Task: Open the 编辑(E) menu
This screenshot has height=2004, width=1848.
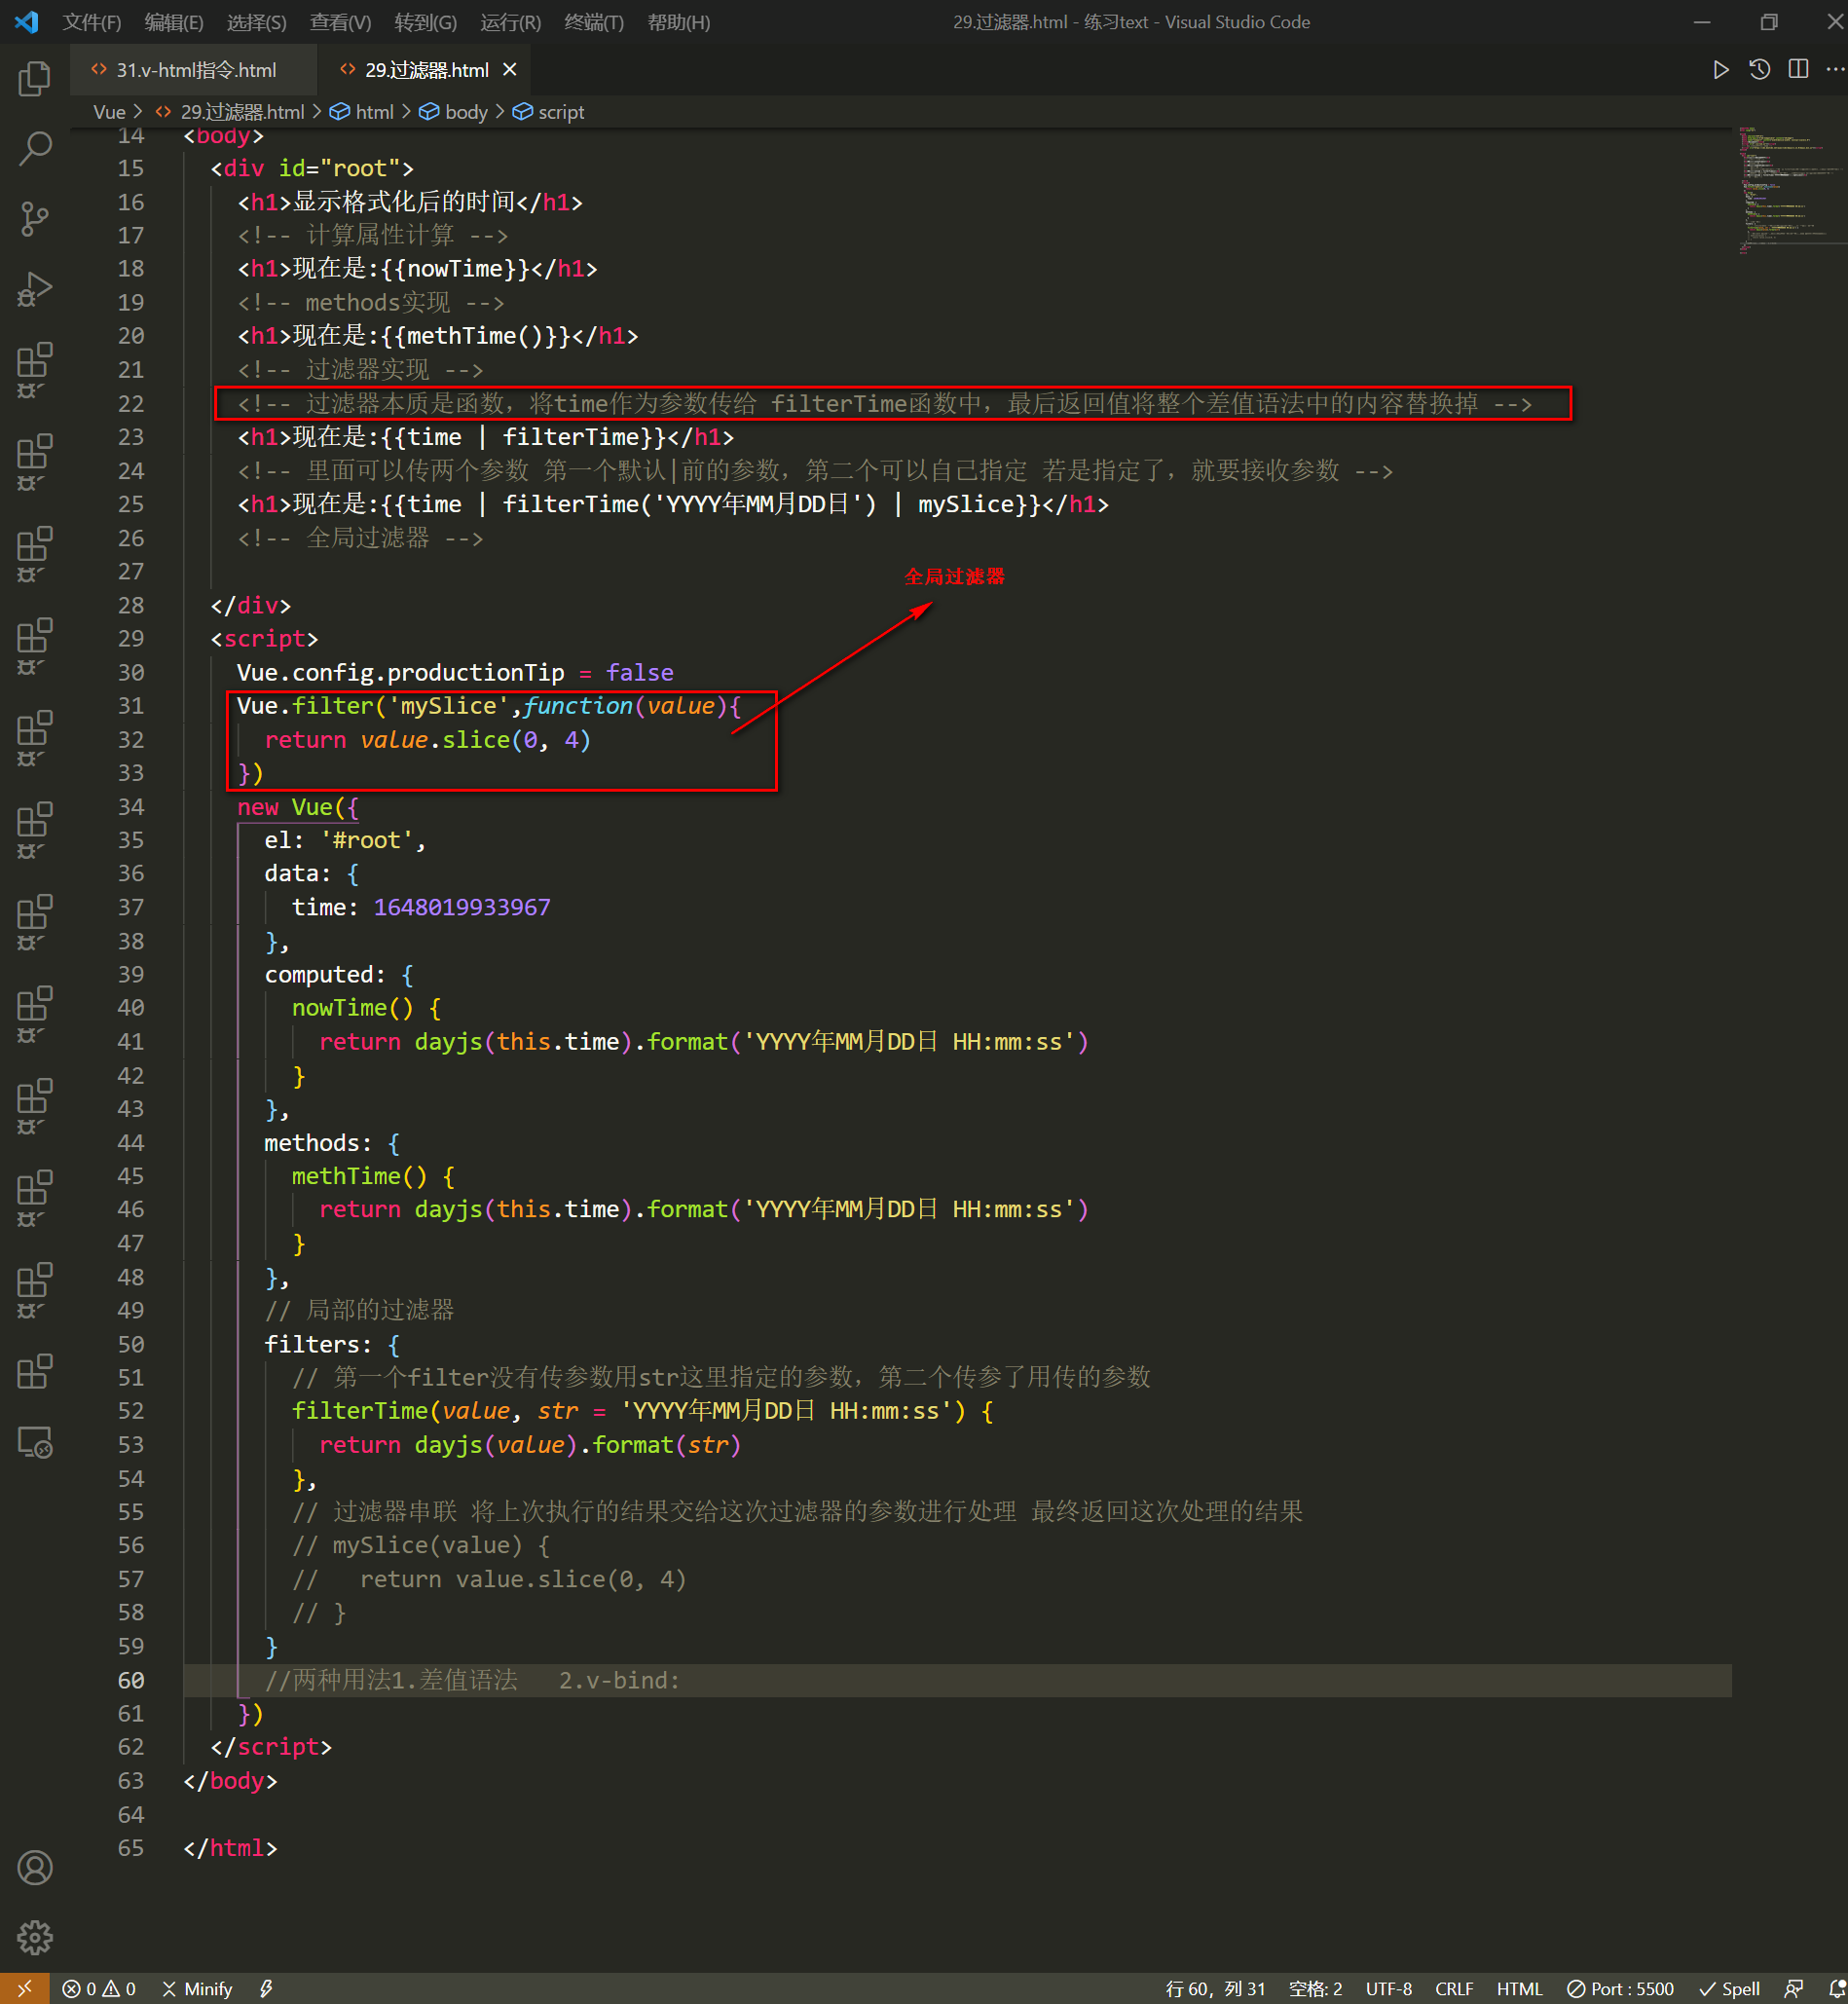Action: [174, 22]
